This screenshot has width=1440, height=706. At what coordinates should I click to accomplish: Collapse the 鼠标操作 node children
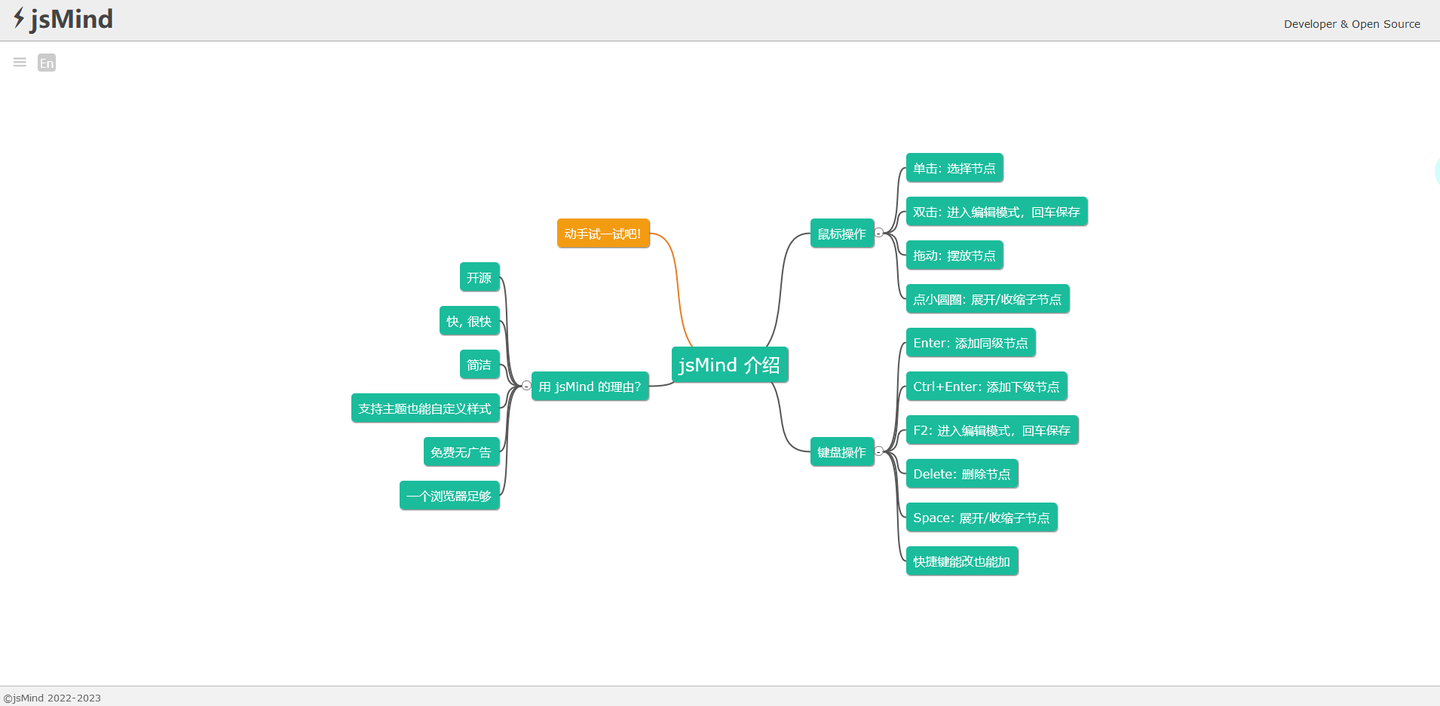878,233
